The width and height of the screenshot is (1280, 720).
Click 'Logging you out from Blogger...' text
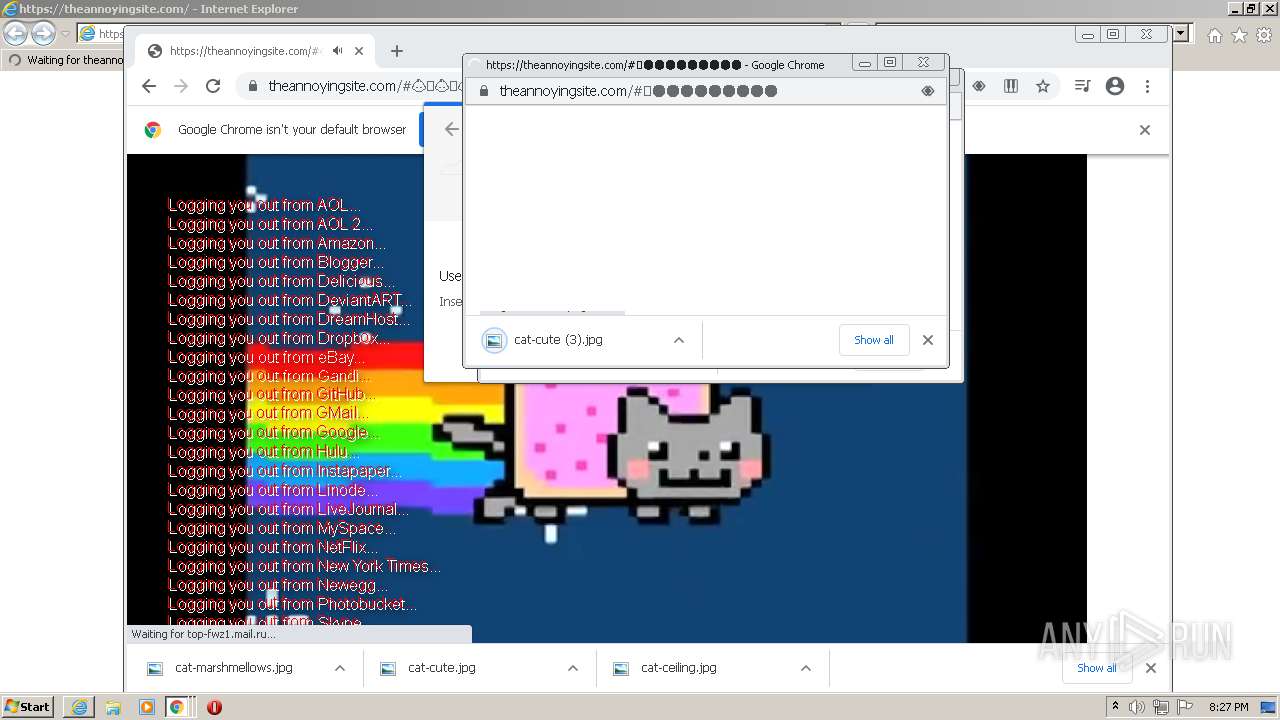pyautogui.click(x=276, y=262)
